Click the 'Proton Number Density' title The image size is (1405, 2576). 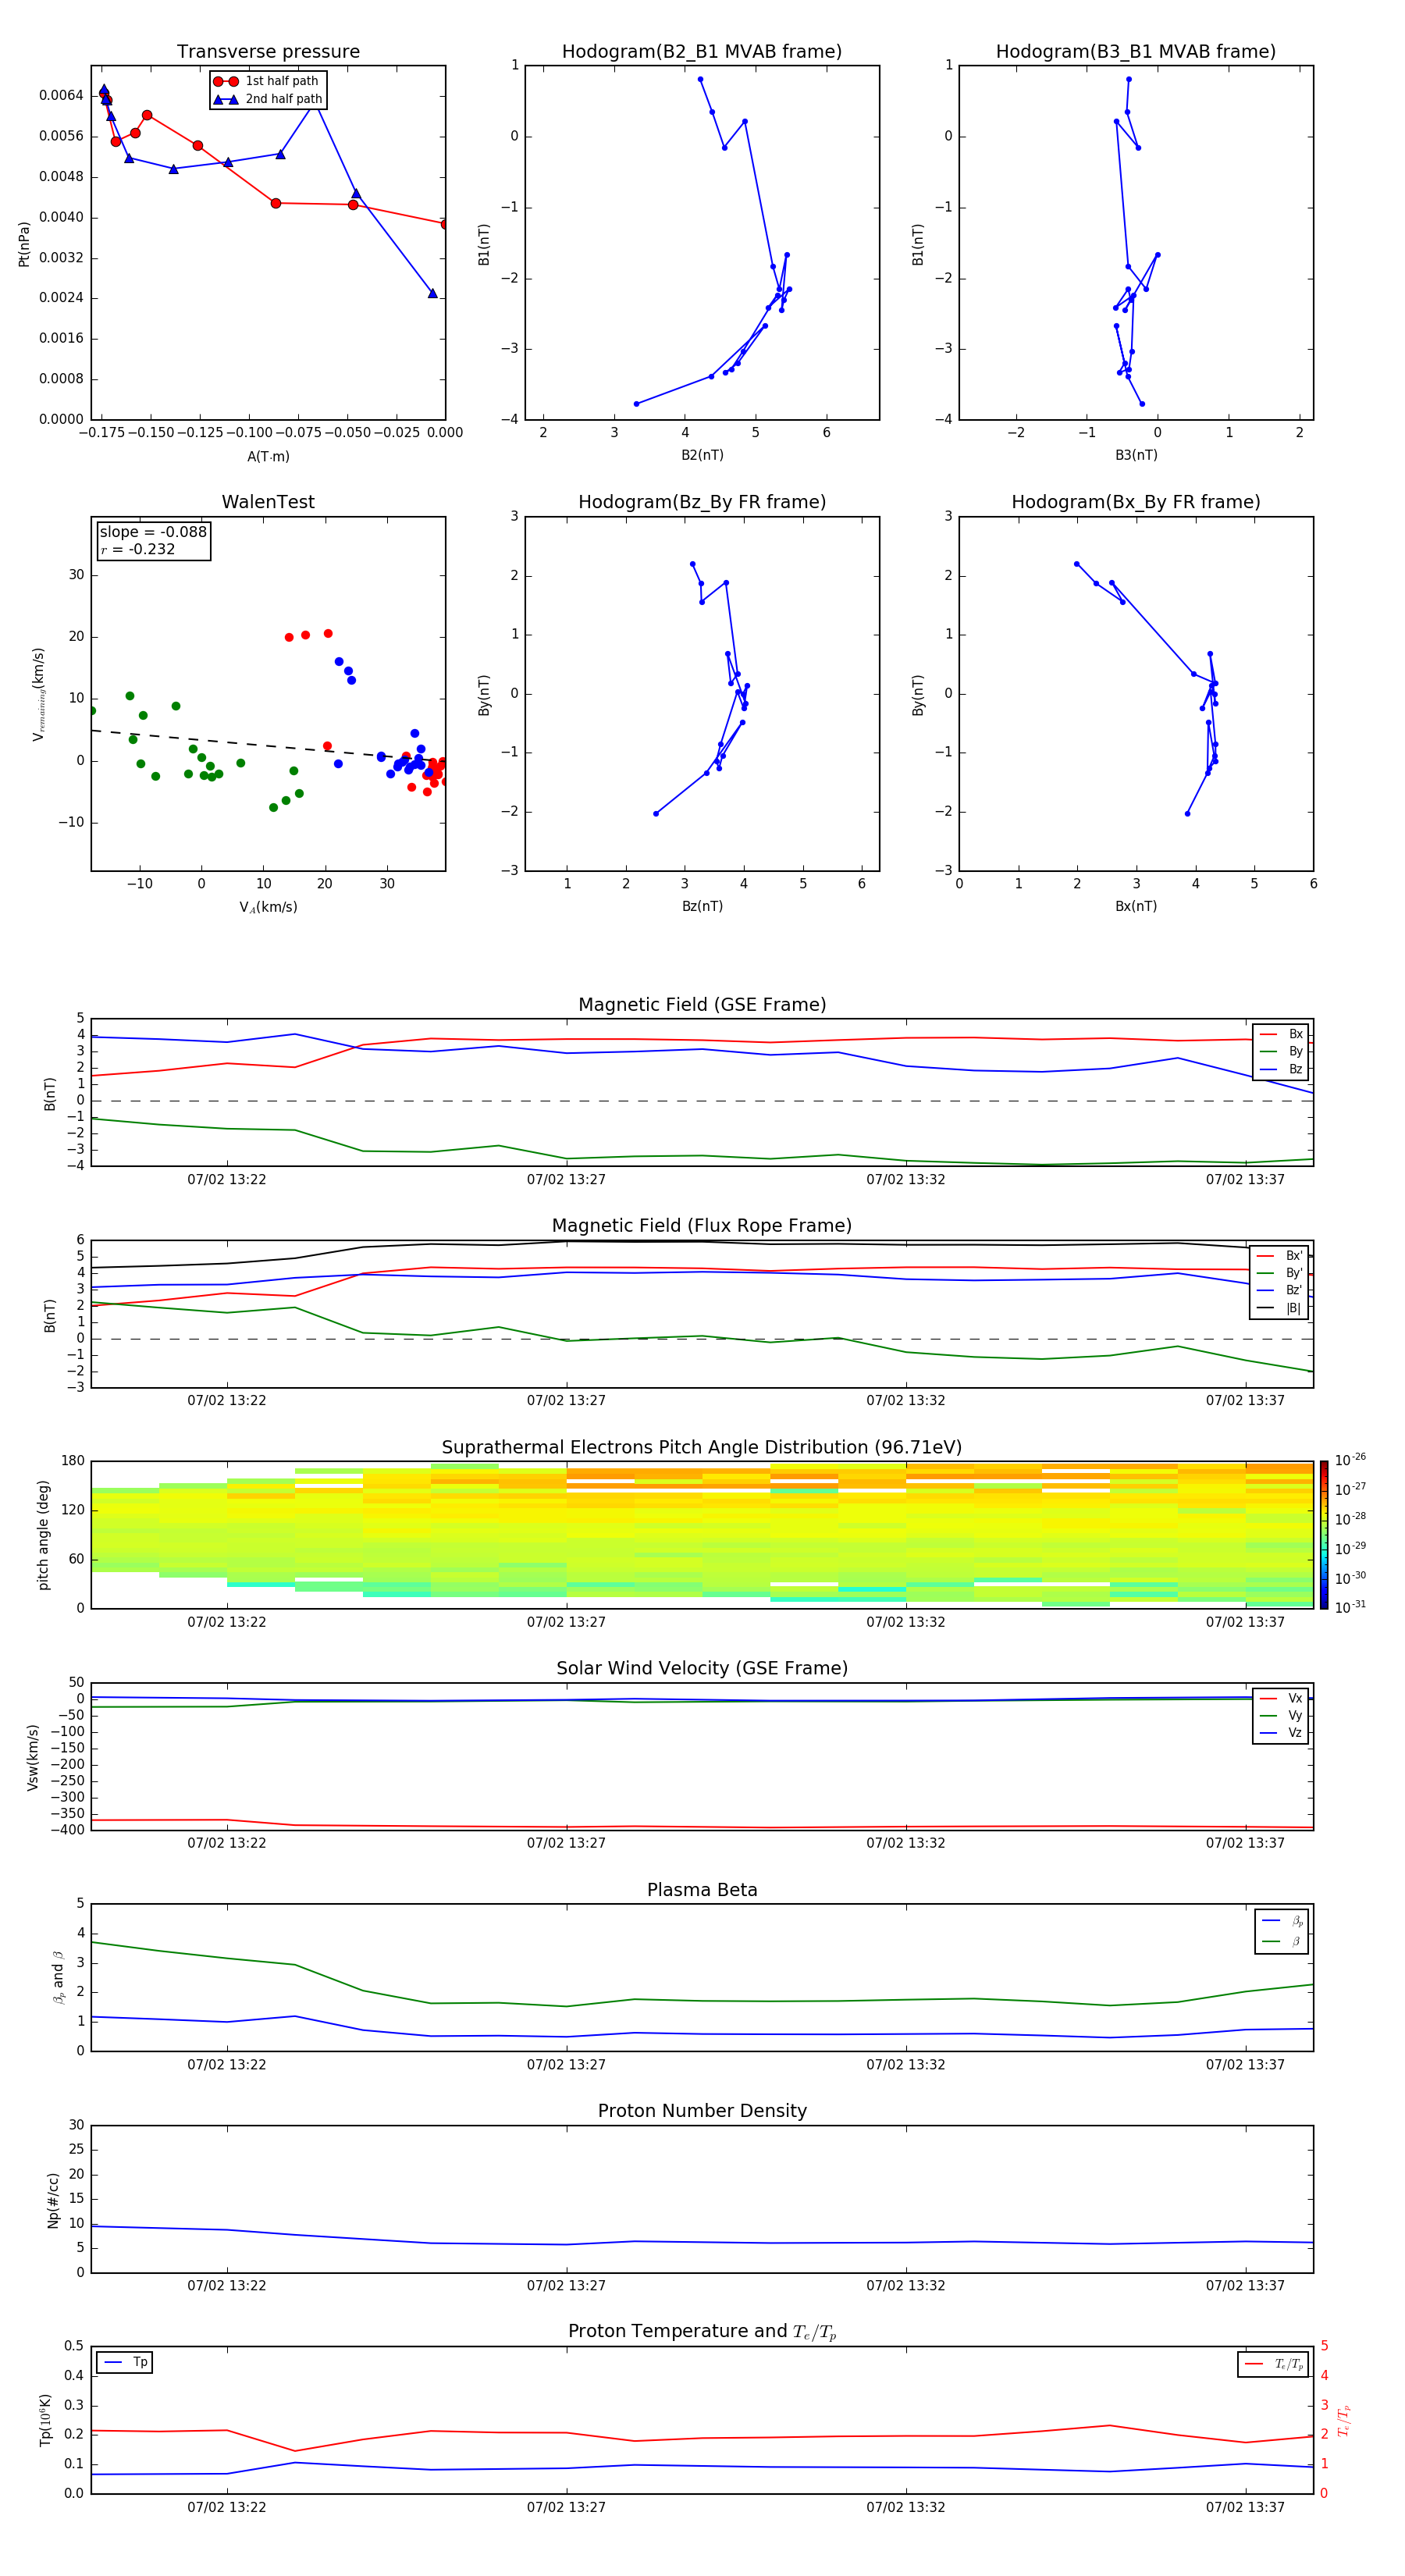[702, 2111]
